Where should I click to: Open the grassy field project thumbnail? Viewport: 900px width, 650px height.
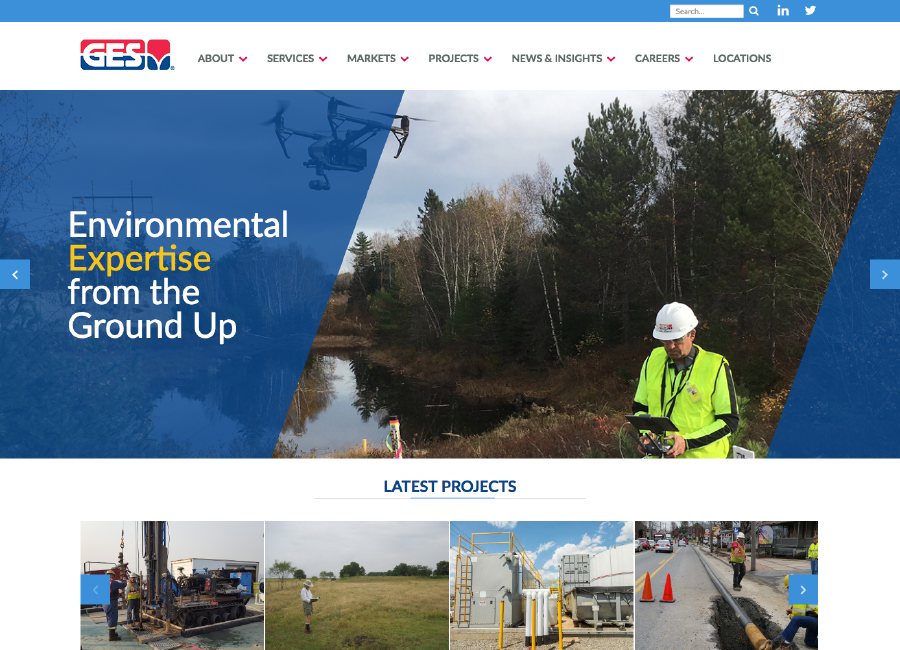tap(357, 586)
